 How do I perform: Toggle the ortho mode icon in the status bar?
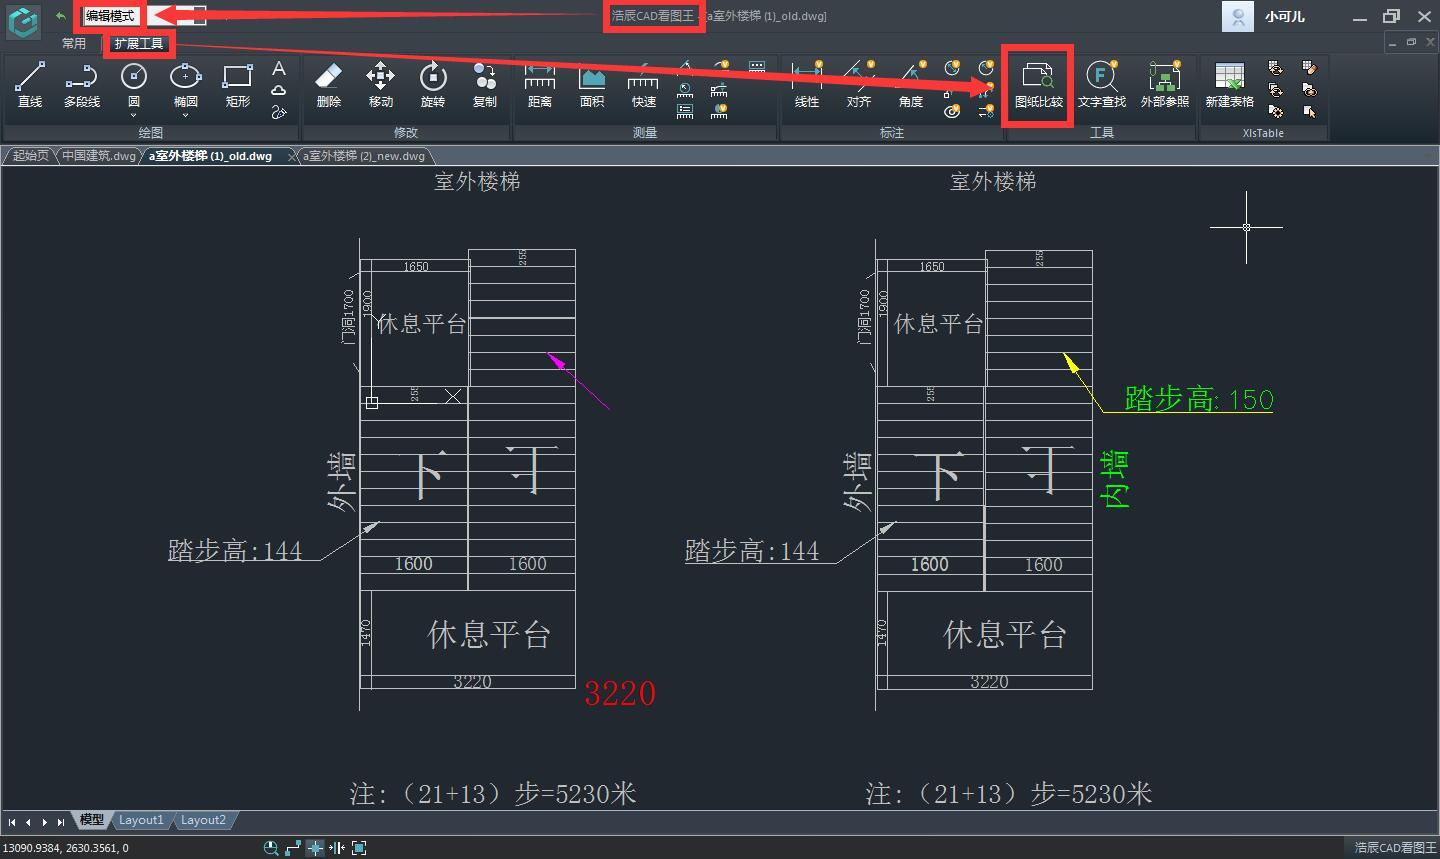pyautogui.click(x=293, y=848)
